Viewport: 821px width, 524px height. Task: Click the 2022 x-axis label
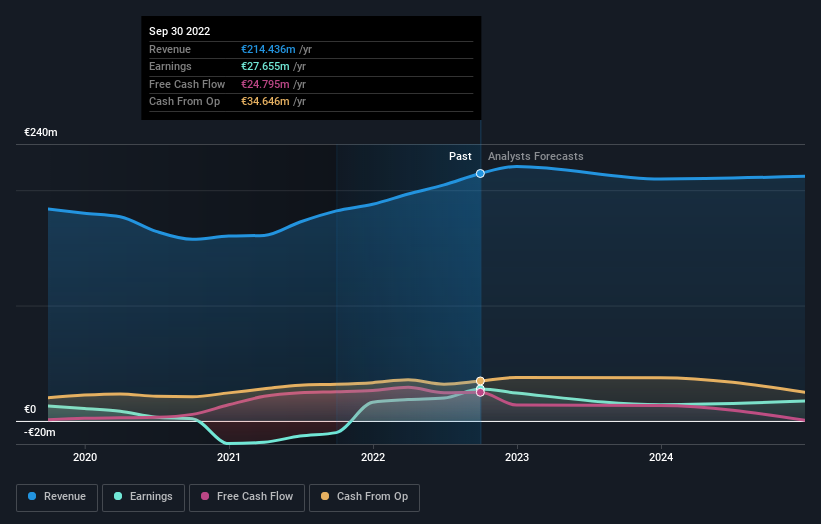(x=373, y=458)
